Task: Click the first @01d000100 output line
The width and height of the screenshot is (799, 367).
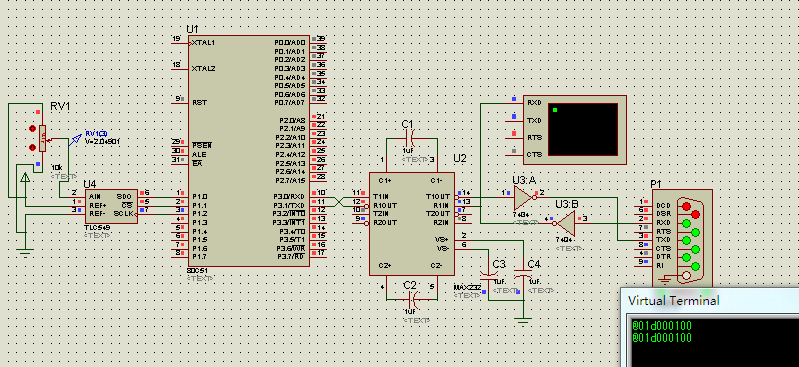Action: 661,326
